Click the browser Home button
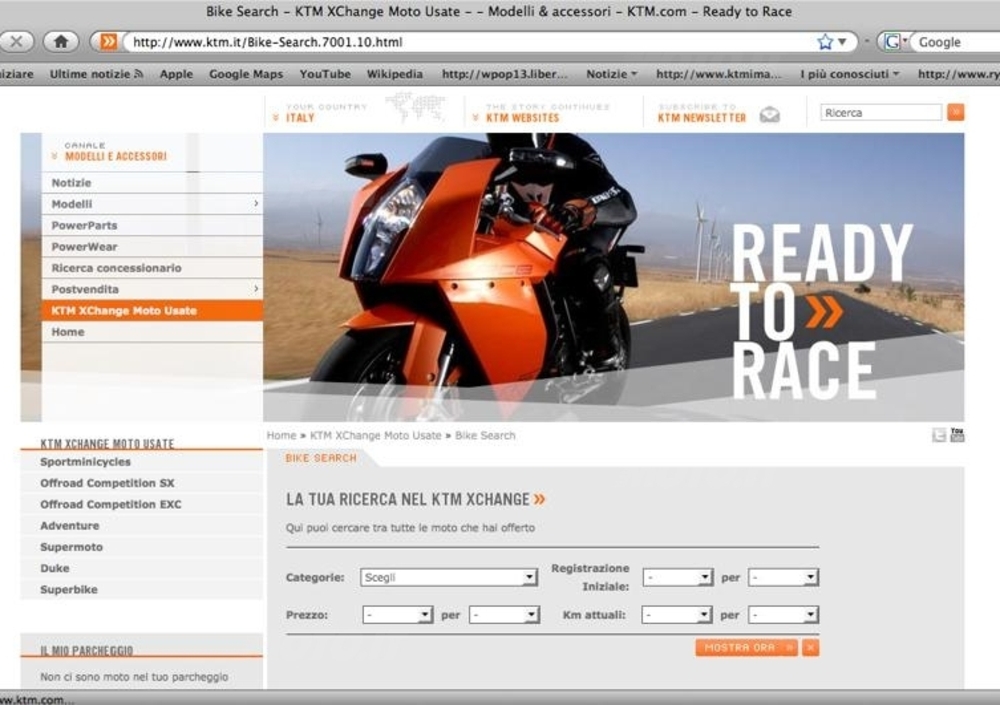 click(x=61, y=42)
